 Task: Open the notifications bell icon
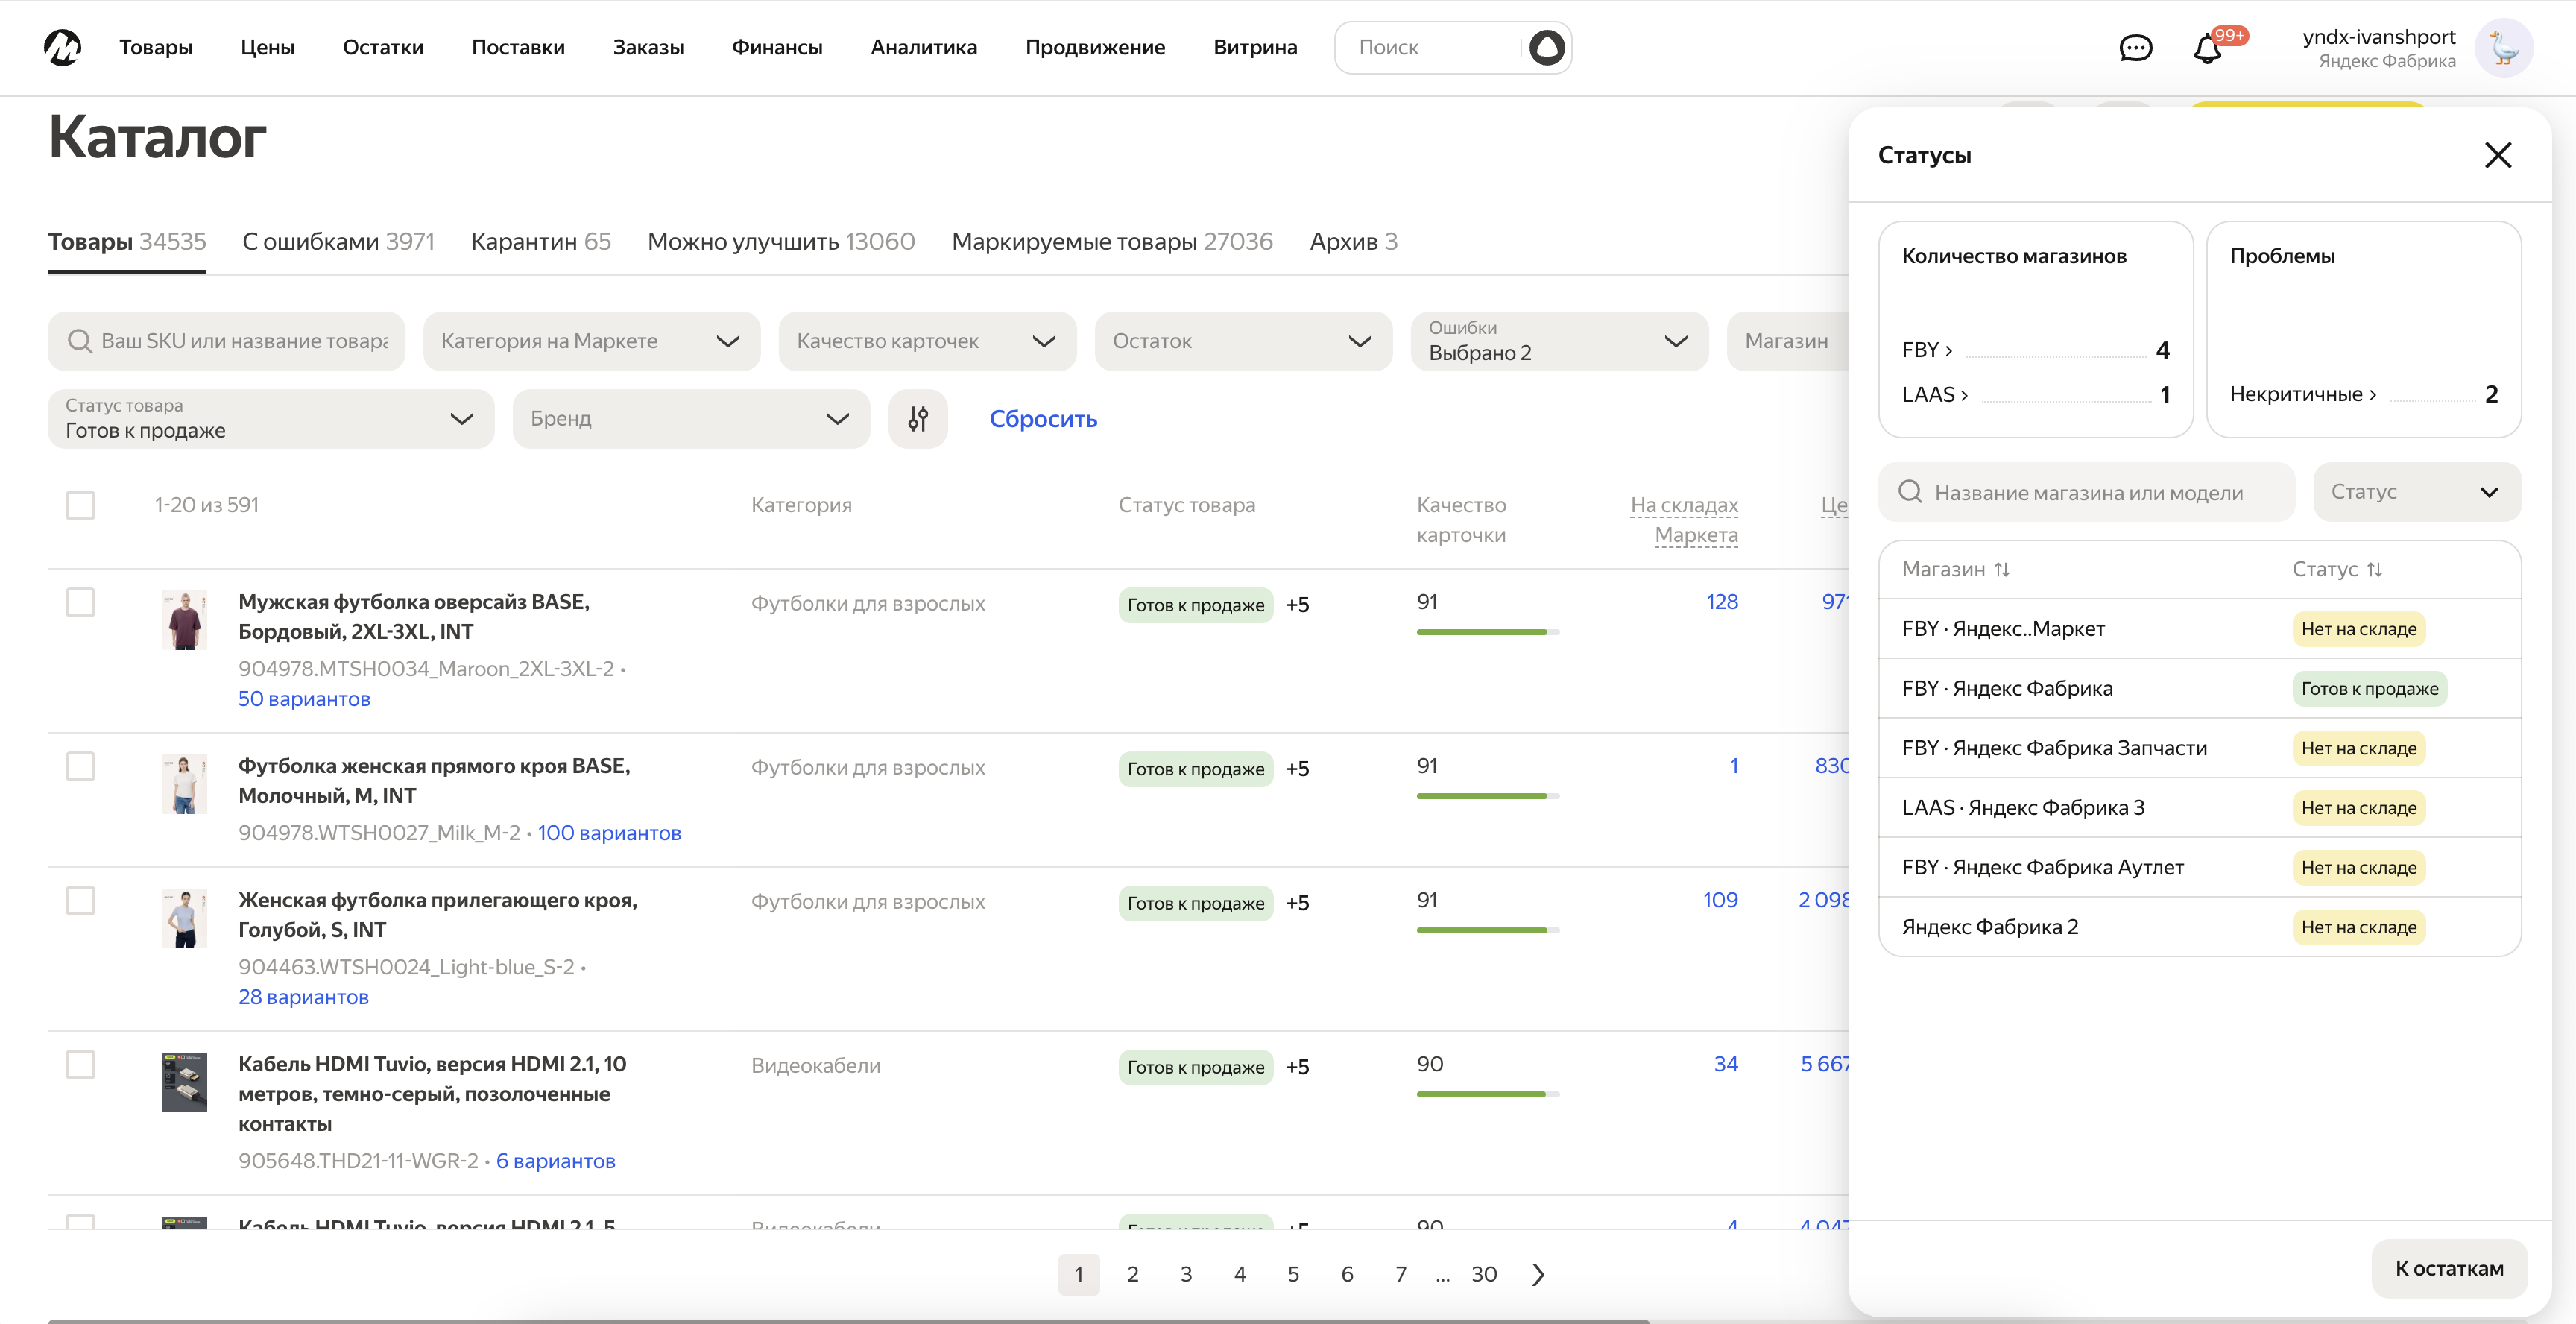(x=2207, y=48)
